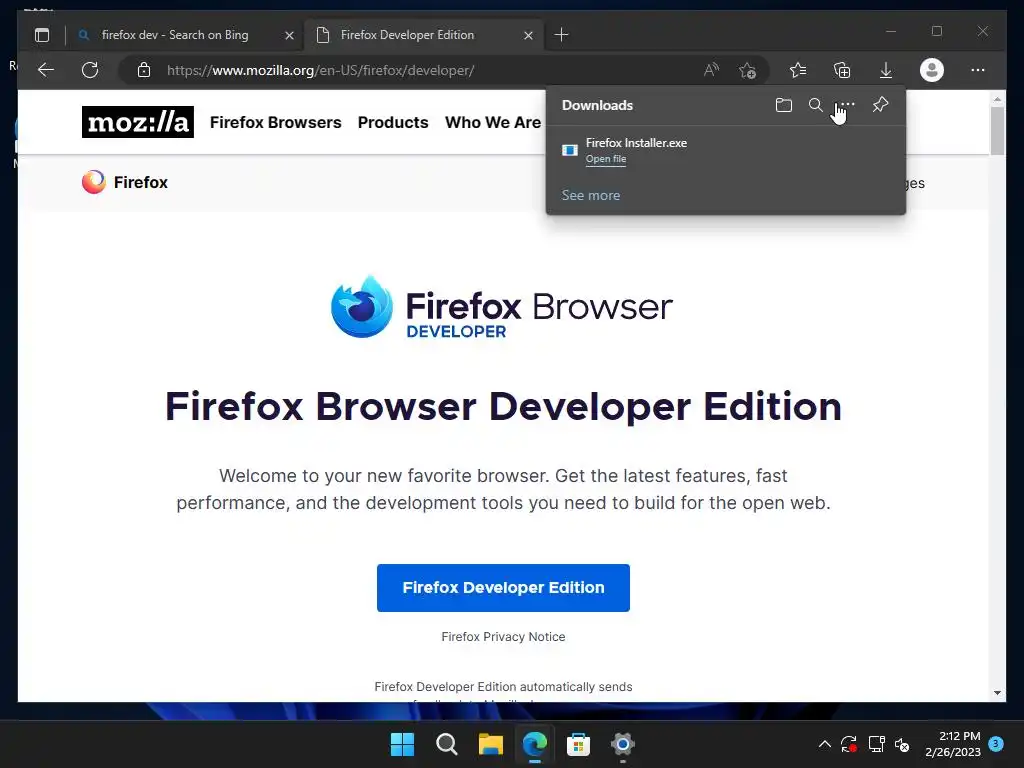Image resolution: width=1024 pixels, height=768 pixels.
Task: Search downloads with magnifier icon
Action: coord(816,105)
